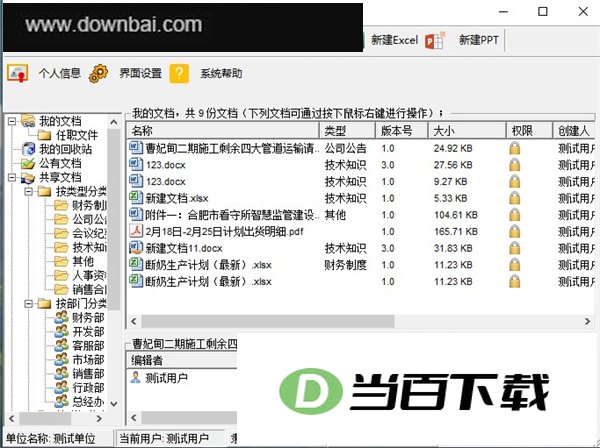Click the 系统帮助 label
The image size is (600, 448).
point(221,73)
